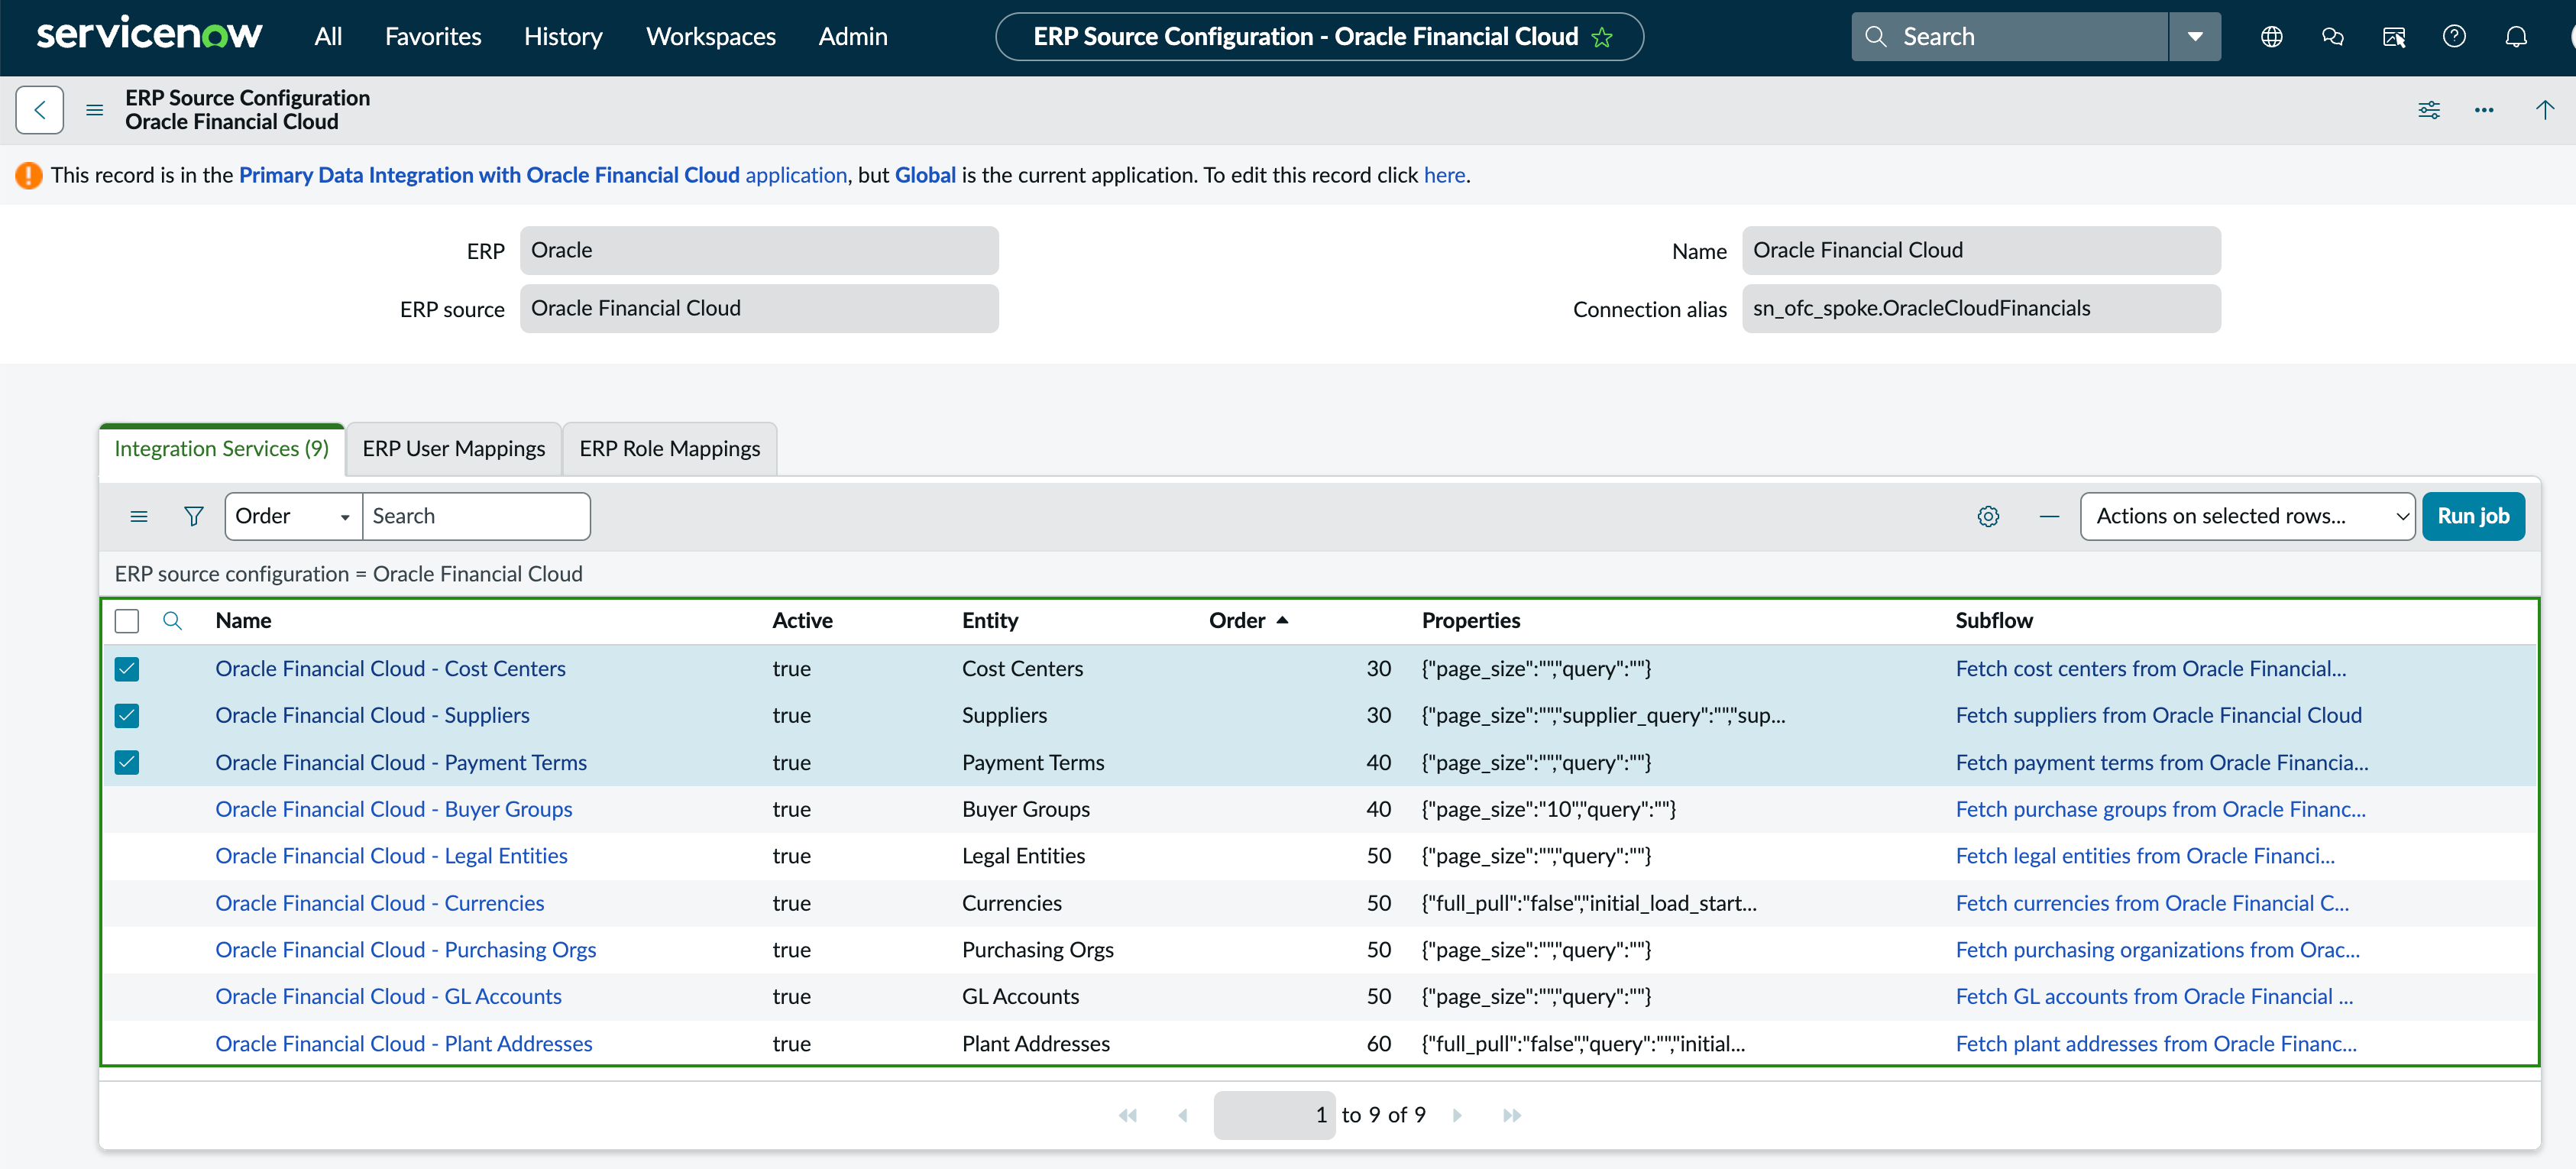Uncheck the Cost Centers row checkbox

pyautogui.click(x=127, y=669)
